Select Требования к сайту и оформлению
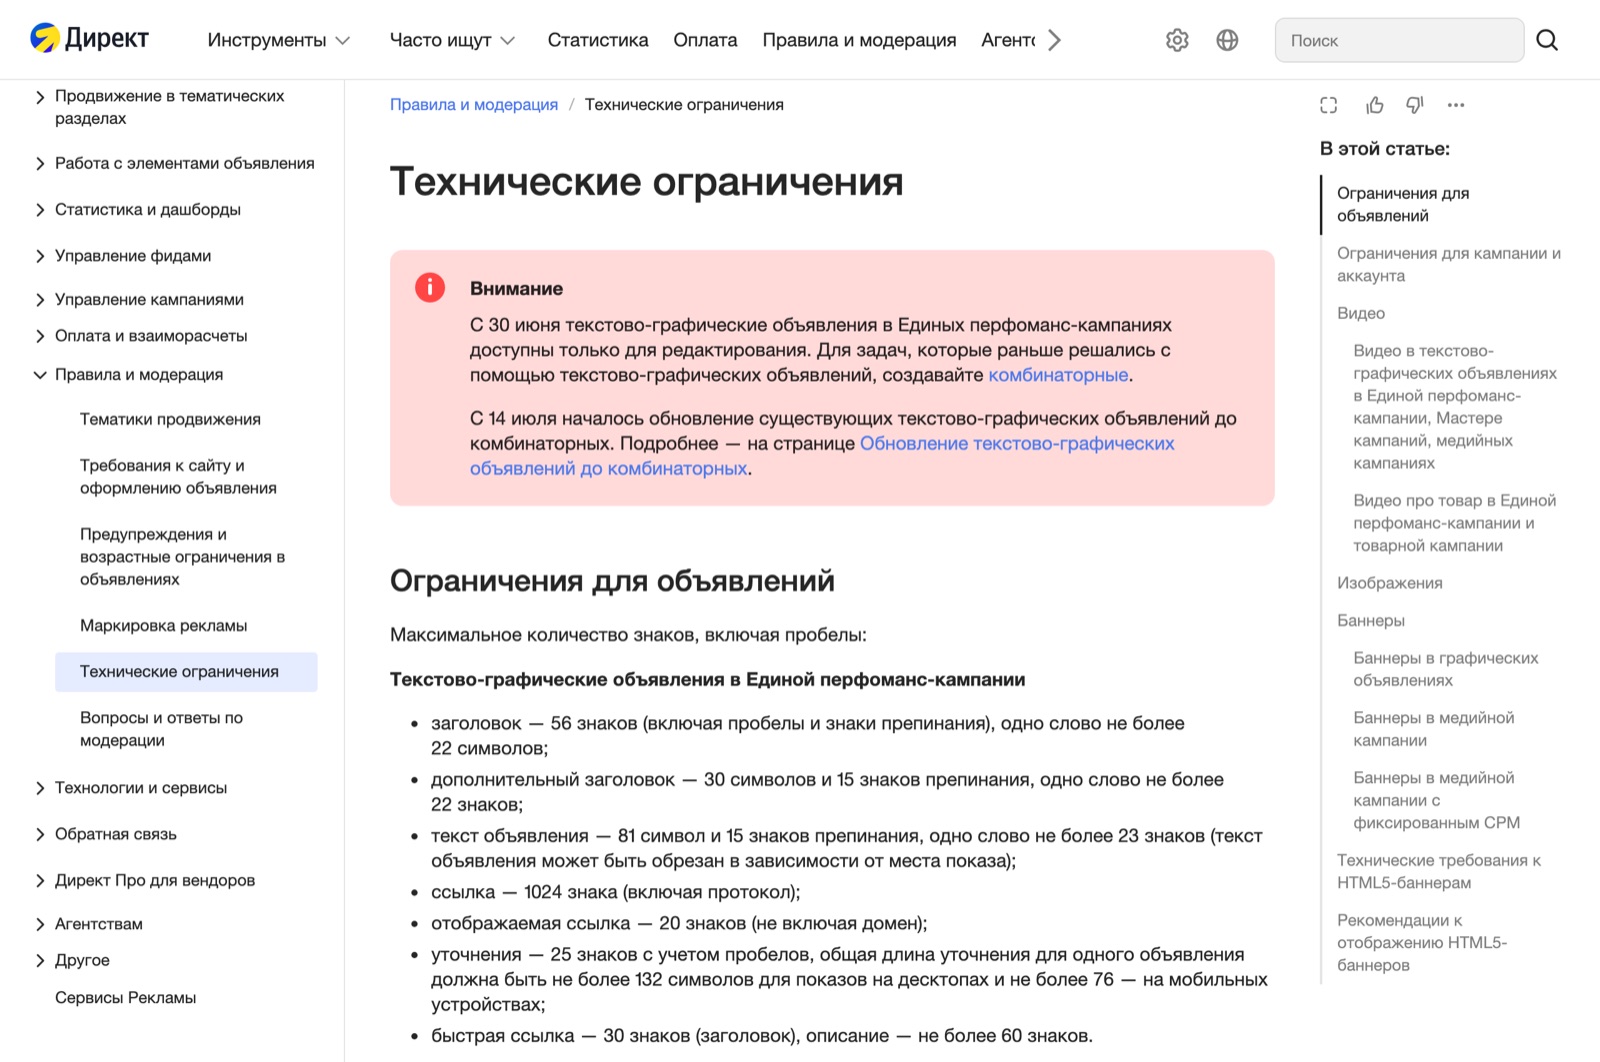The height and width of the screenshot is (1062, 1600). [178, 477]
